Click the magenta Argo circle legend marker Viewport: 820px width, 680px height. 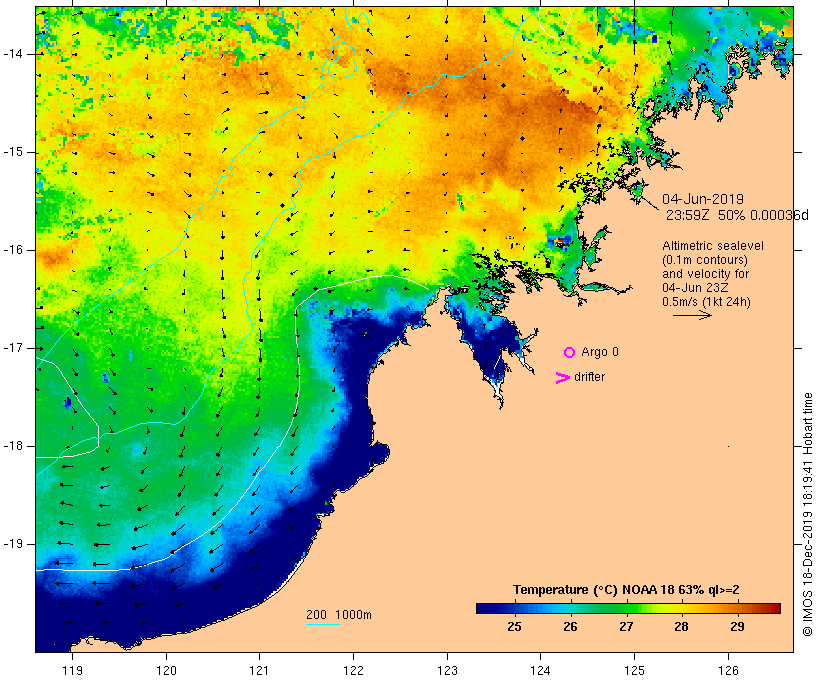point(570,353)
